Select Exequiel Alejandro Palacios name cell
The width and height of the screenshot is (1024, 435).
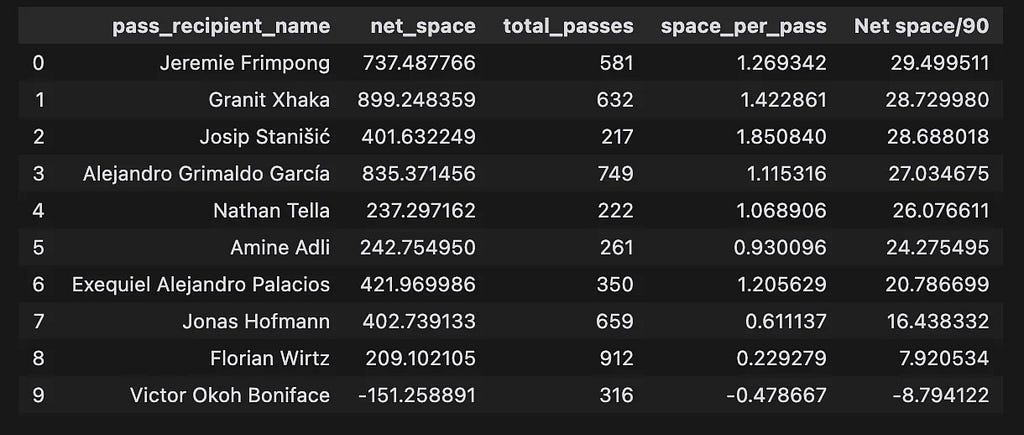201,285
